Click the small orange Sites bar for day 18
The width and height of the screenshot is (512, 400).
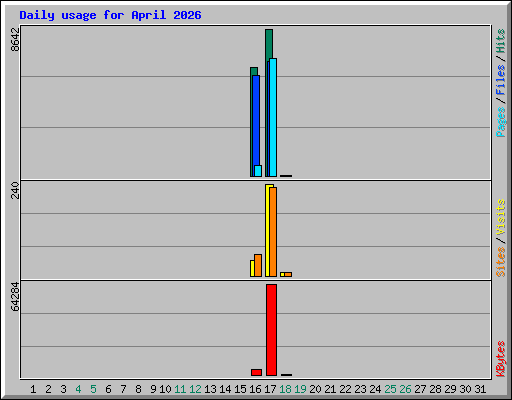pyautogui.click(x=288, y=275)
